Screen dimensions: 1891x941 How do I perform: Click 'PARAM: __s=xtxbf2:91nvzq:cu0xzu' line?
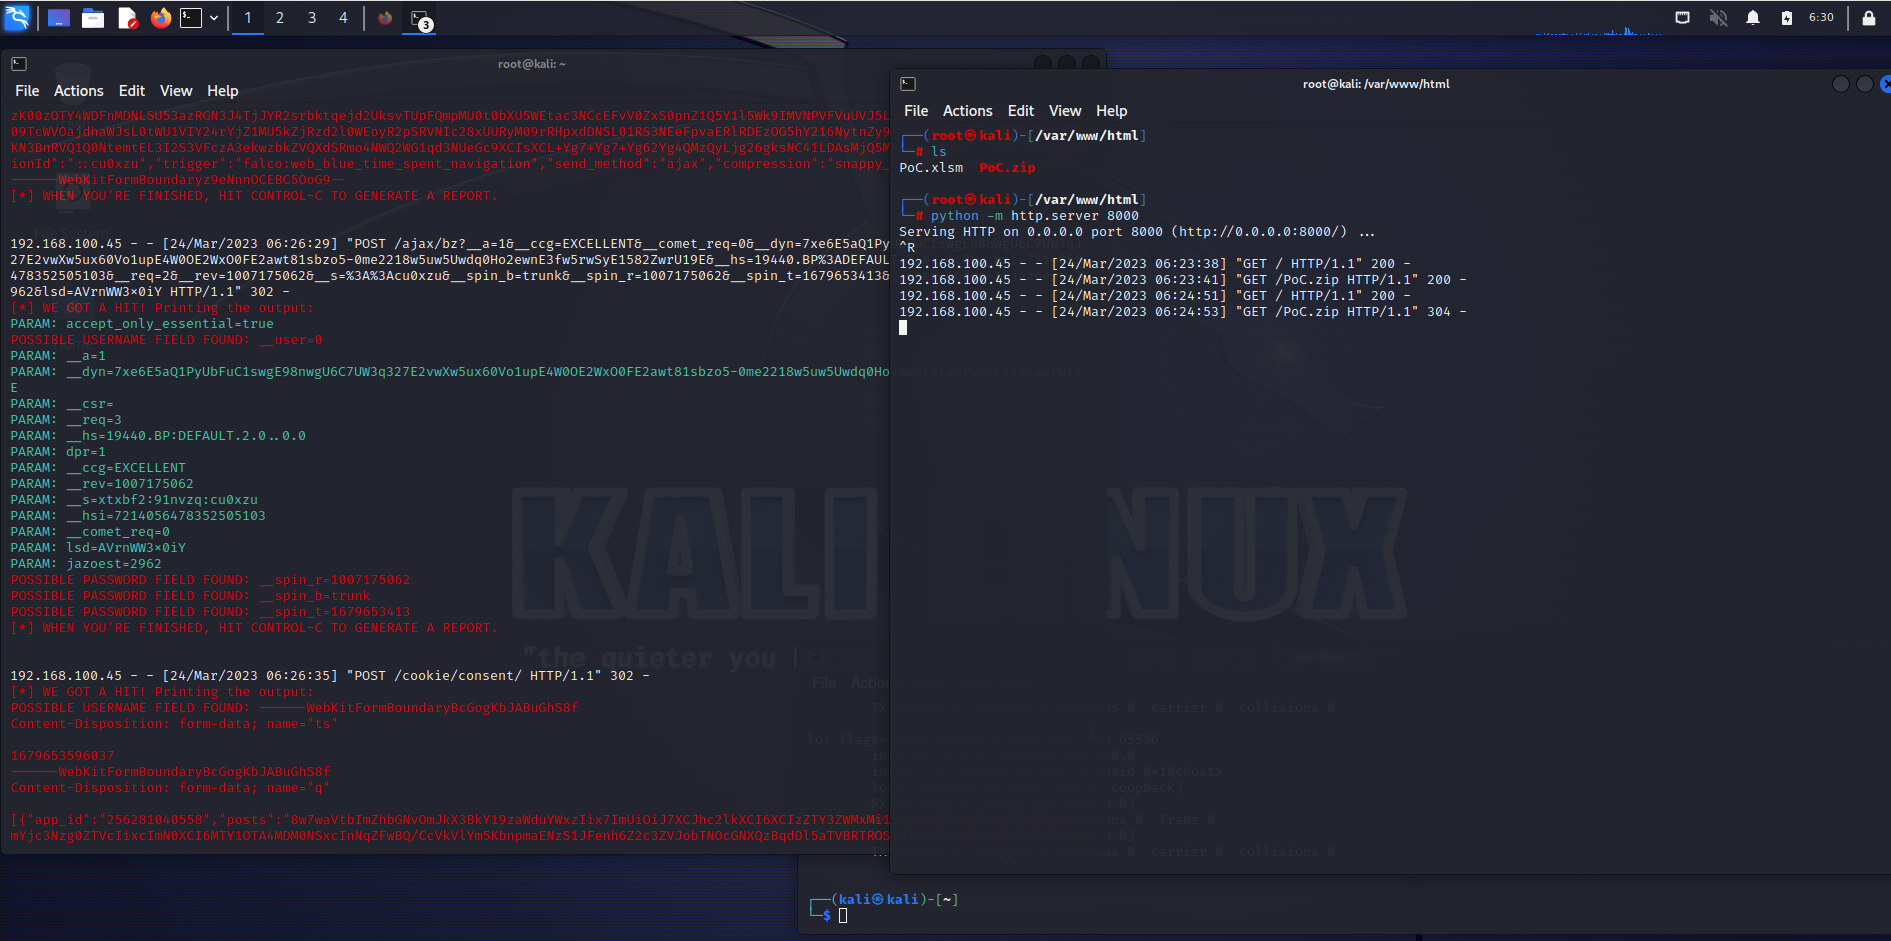134,500
